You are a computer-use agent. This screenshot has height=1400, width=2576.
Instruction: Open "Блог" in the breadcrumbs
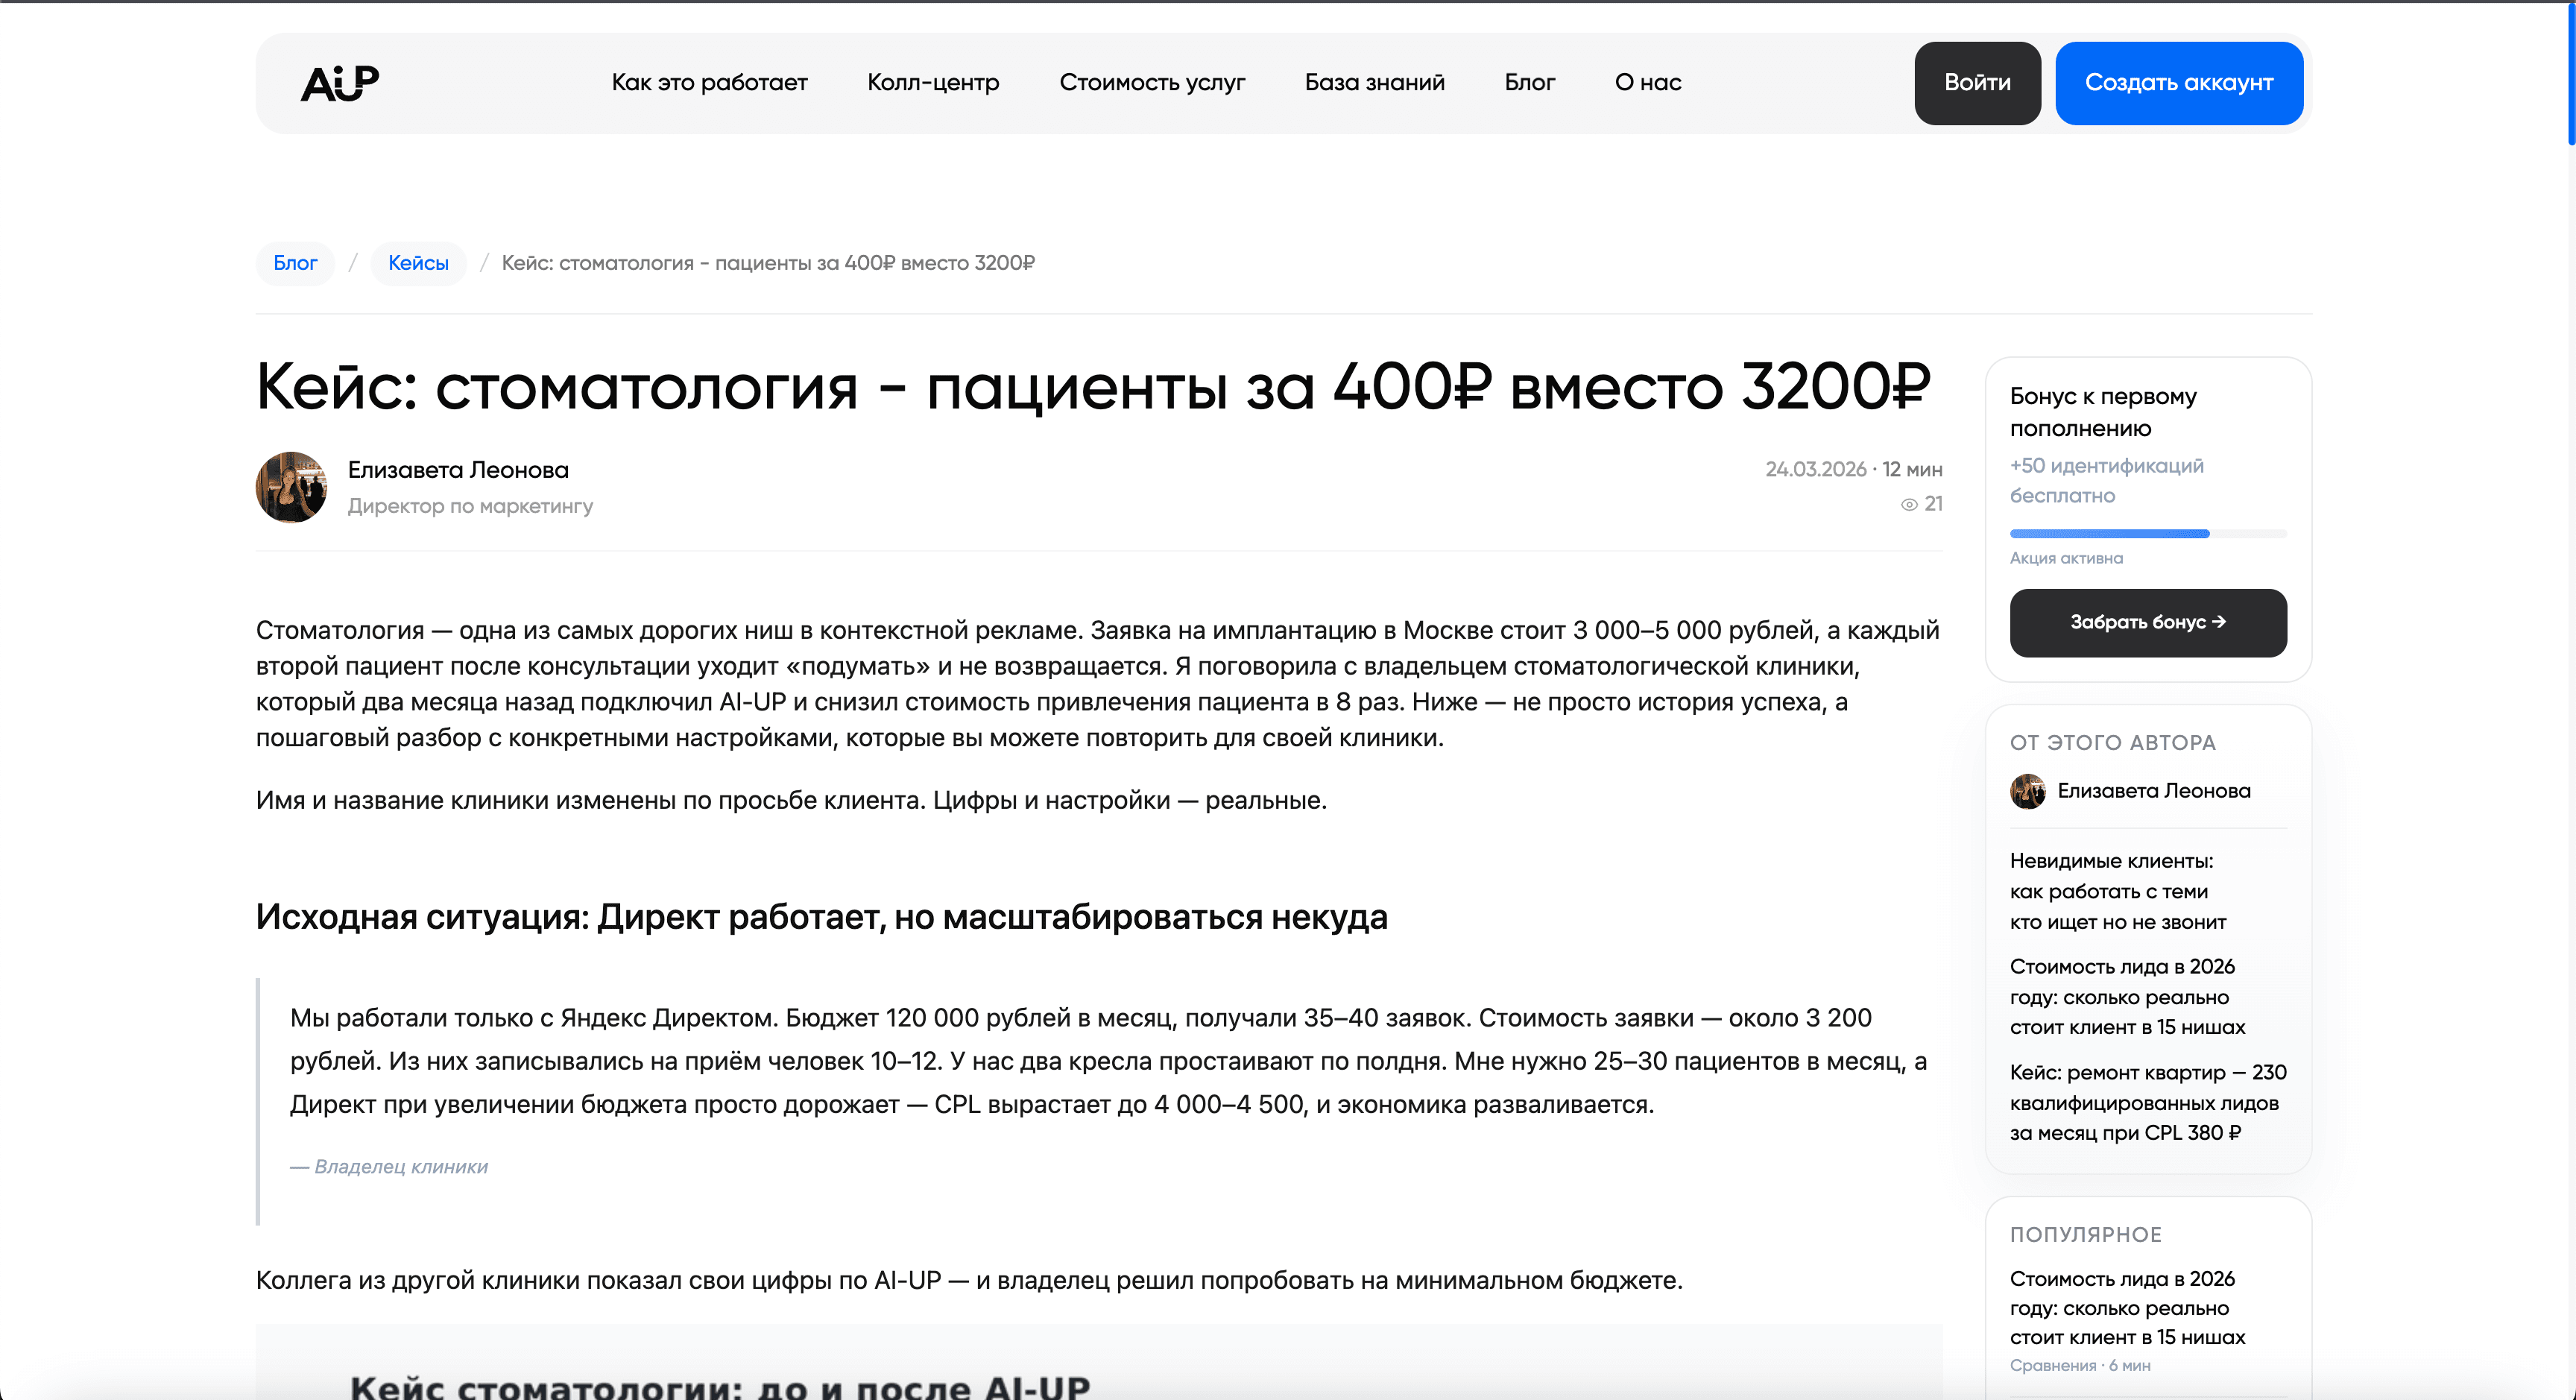pyautogui.click(x=295, y=262)
